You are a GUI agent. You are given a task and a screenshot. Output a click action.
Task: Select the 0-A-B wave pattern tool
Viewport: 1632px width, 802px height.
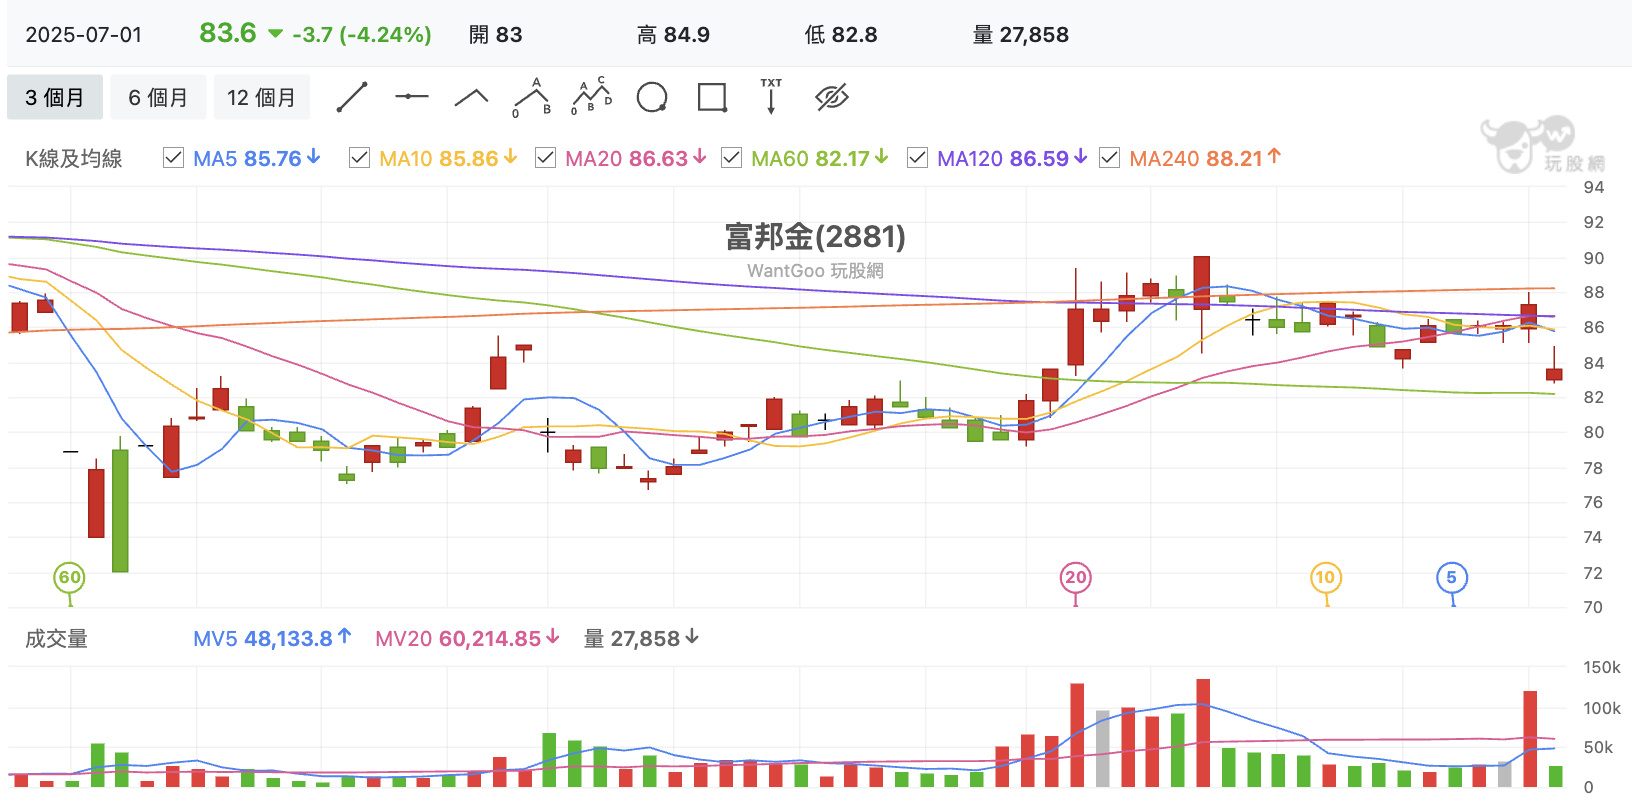pyautogui.click(x=532, y=97)
